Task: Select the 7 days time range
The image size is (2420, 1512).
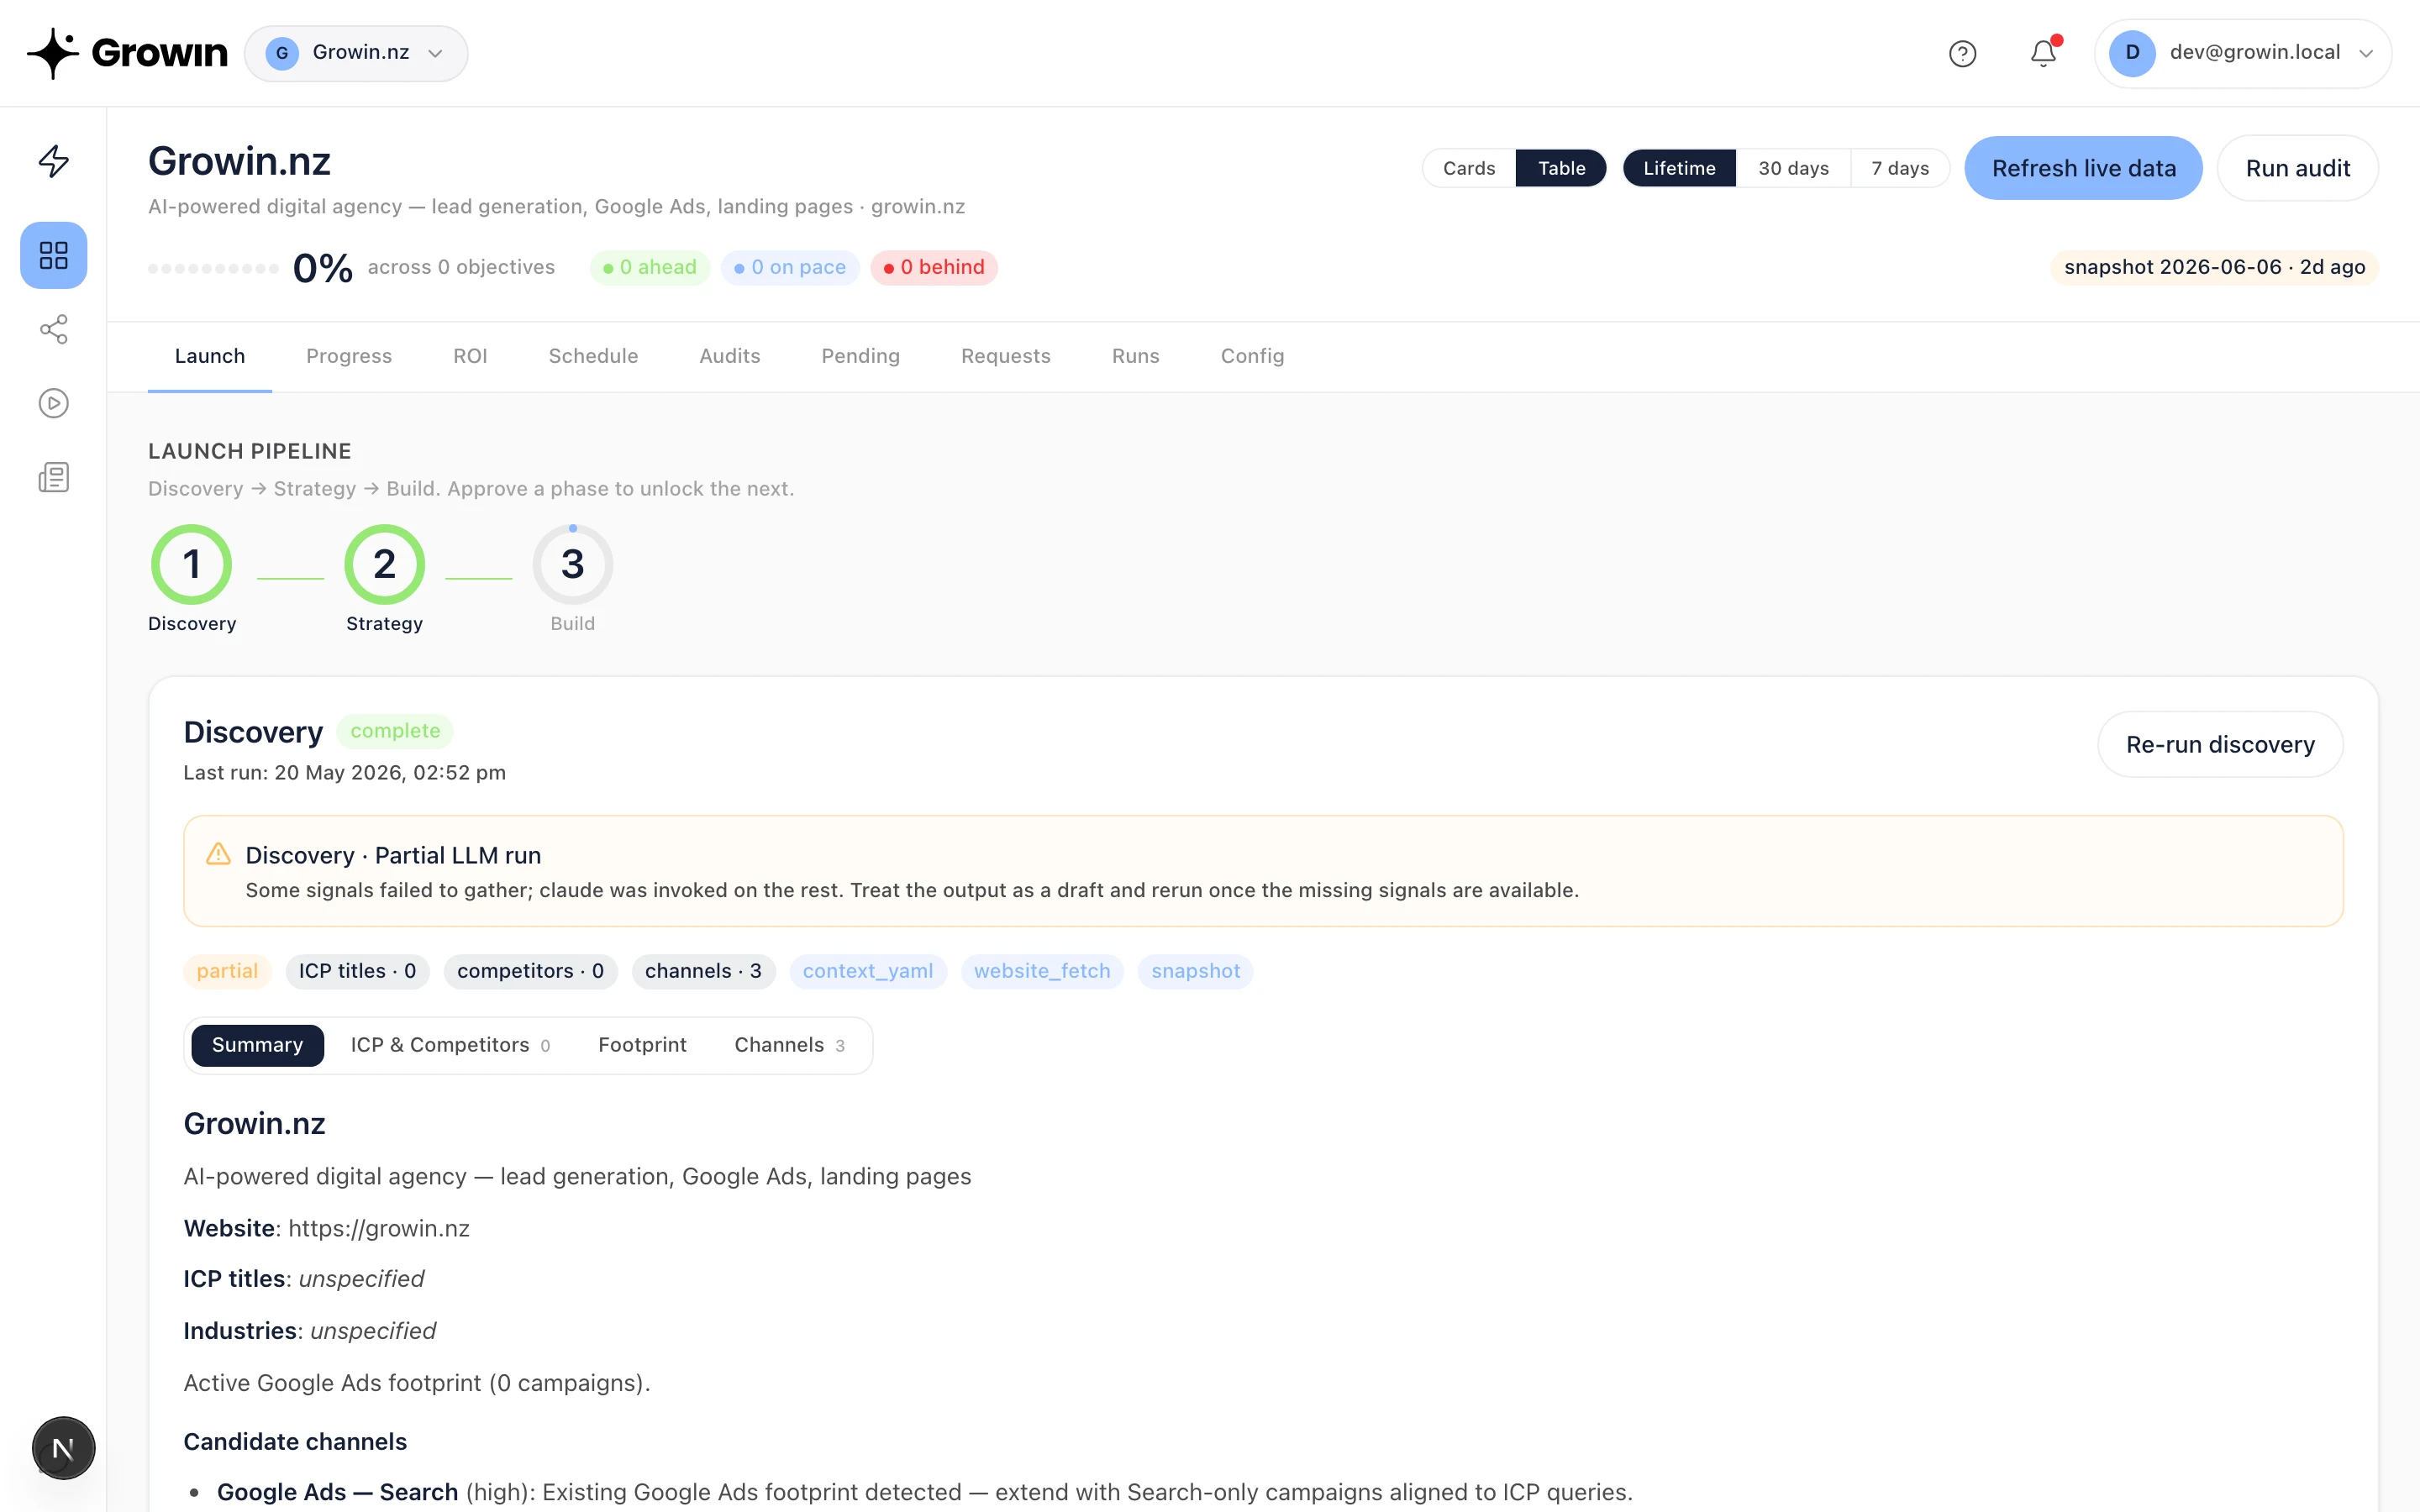Action: pyautogui.click(x=1899, y=168)
